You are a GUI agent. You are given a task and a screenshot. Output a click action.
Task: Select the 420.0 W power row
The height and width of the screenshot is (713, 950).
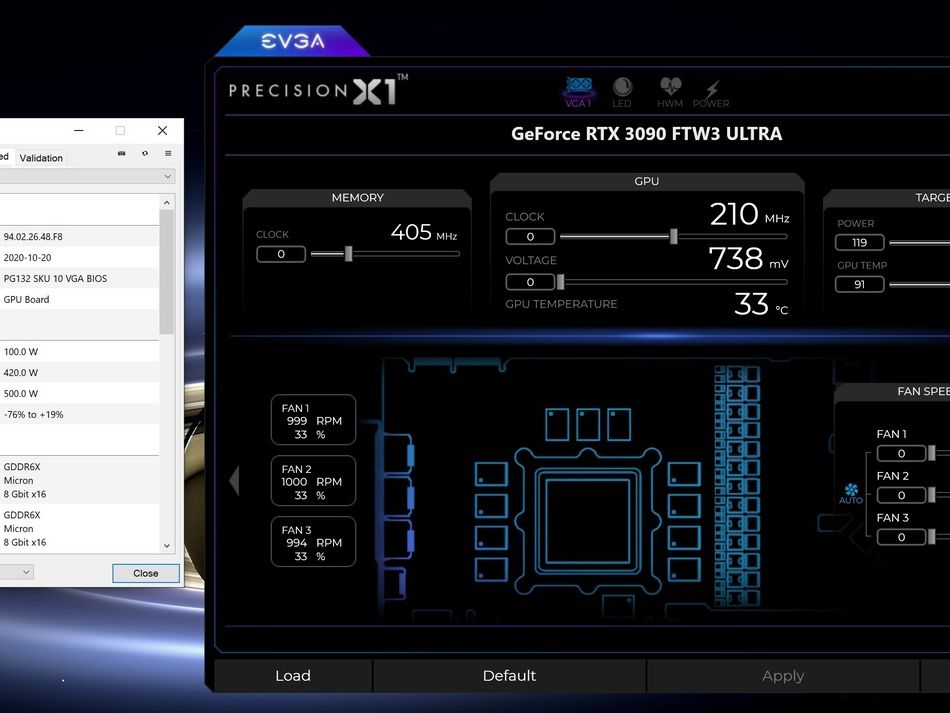tap(79, 373)
